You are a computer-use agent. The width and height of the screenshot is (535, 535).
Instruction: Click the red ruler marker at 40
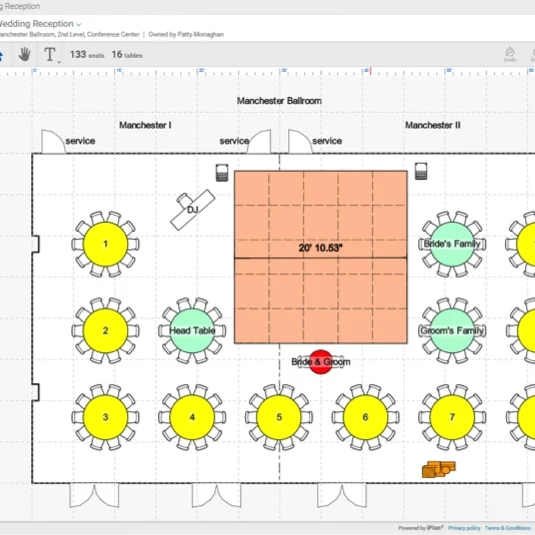371,71
